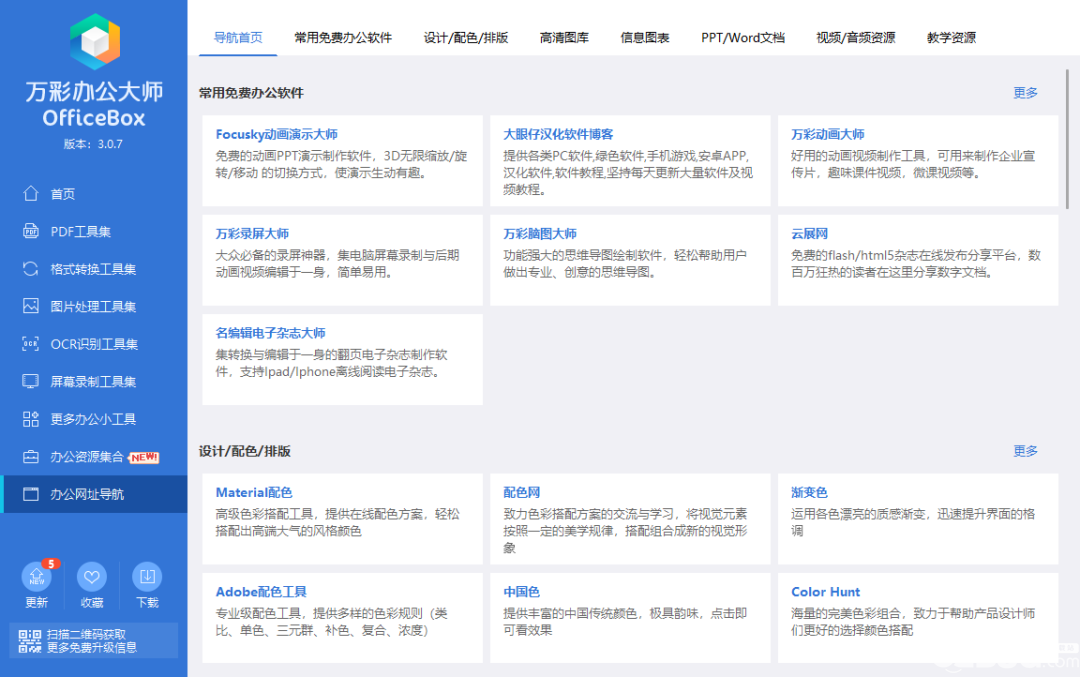Click 更多 beside 常用免费办公软件 heading
1080x677 pixels.
tap(1025, 93)
